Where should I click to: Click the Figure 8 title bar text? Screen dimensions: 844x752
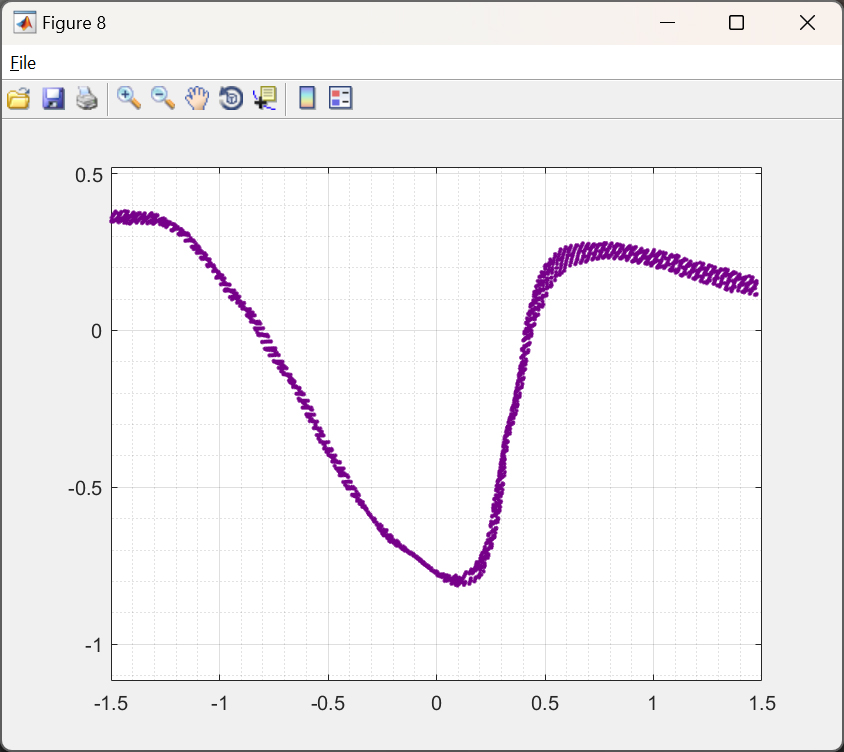[x=74, y=23]
